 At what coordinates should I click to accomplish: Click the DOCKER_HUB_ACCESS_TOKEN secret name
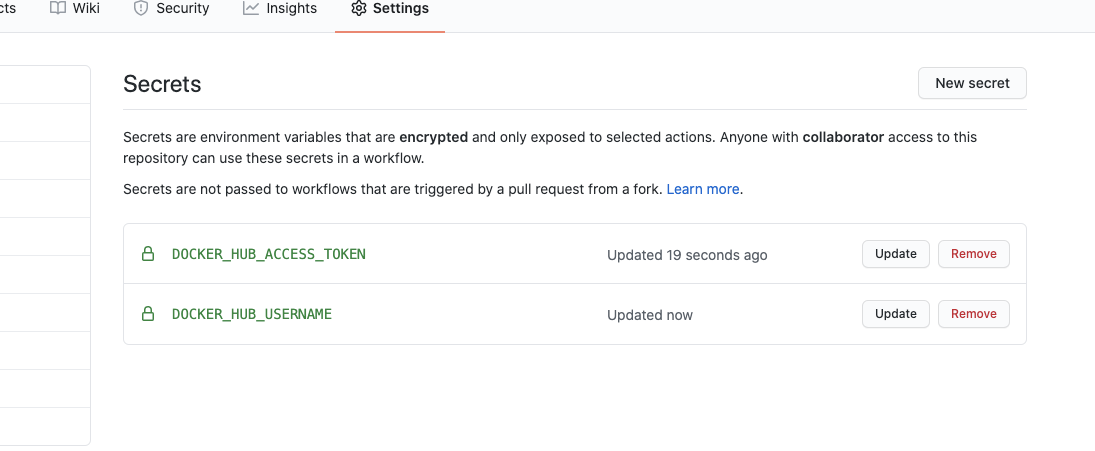[x=268, y=254]
